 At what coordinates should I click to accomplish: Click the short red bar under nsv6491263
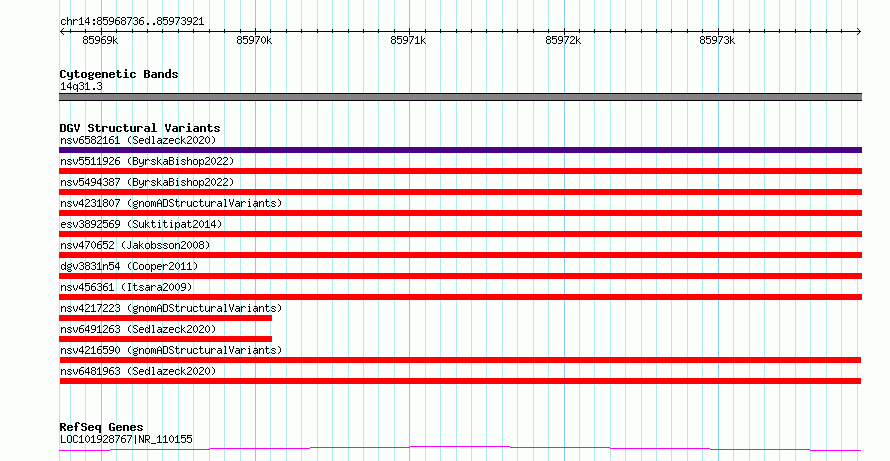click(165, 339)
